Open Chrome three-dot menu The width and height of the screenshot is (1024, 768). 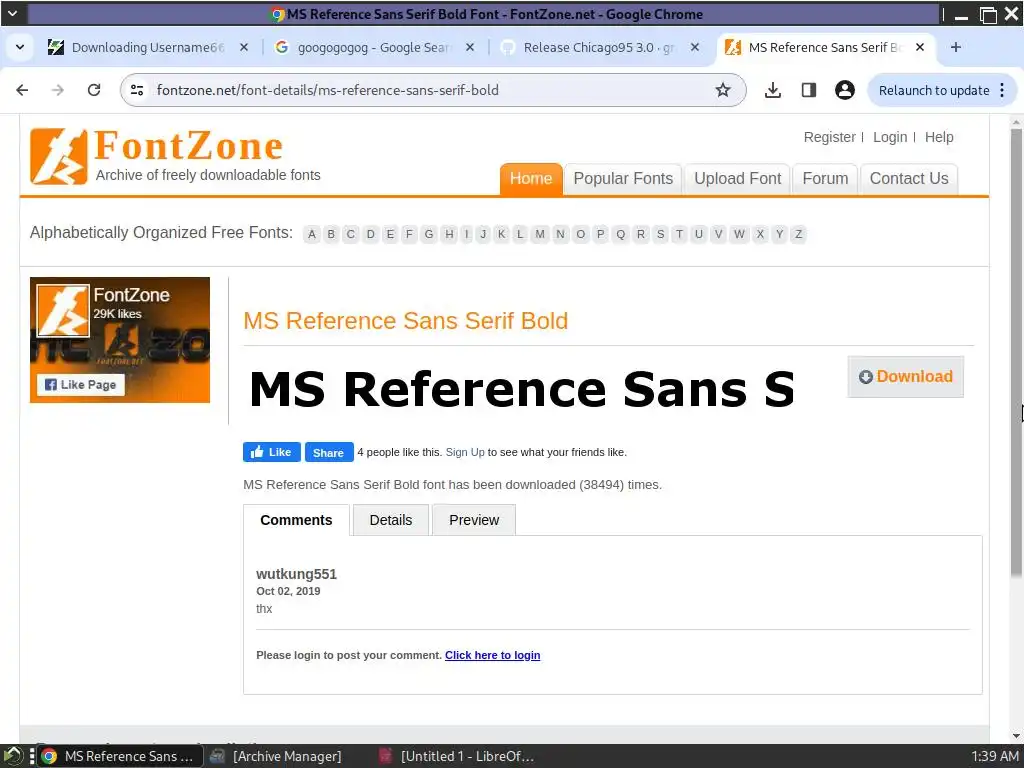click(1002, 90)
